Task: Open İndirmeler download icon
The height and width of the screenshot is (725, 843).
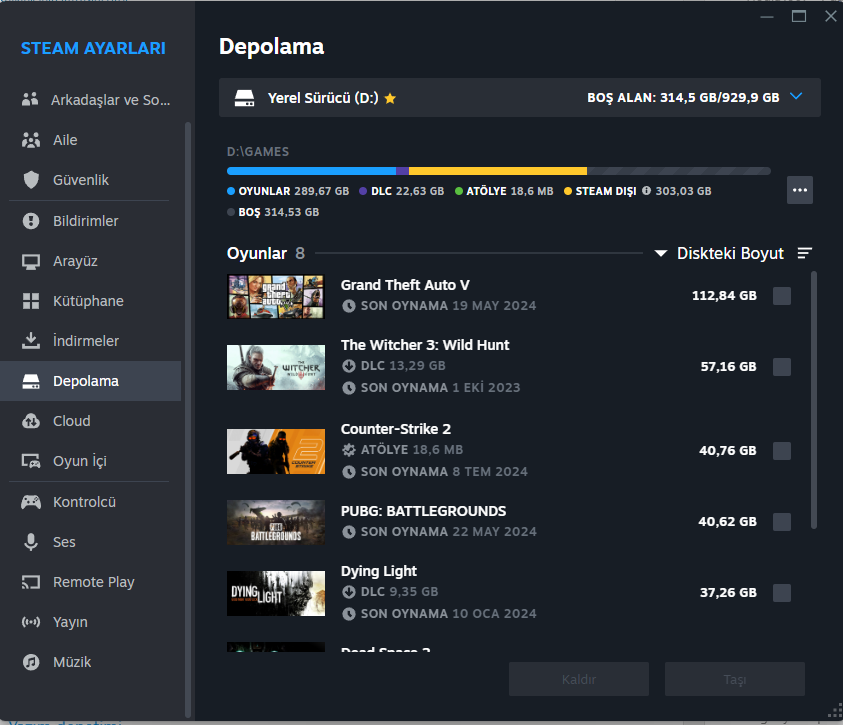Action: [x=31, y=340]
